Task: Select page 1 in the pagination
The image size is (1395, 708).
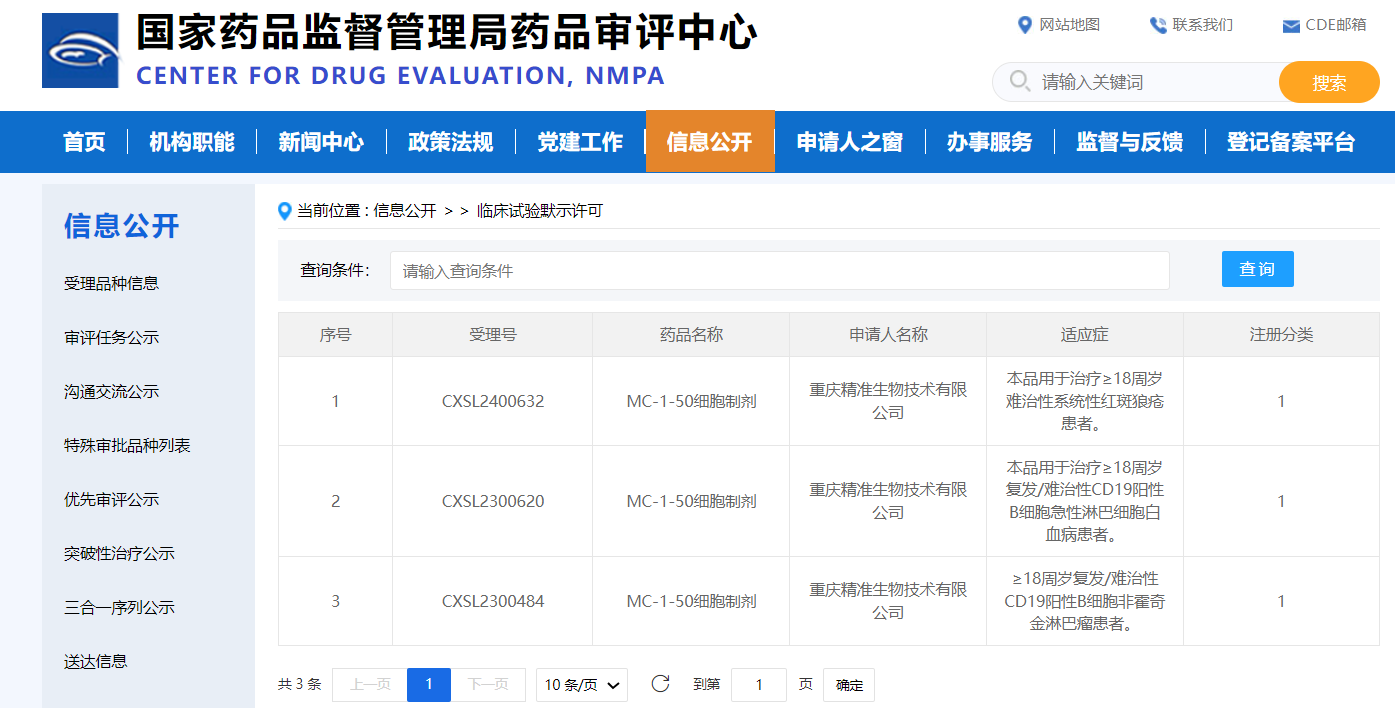Action: coord(429,684)
